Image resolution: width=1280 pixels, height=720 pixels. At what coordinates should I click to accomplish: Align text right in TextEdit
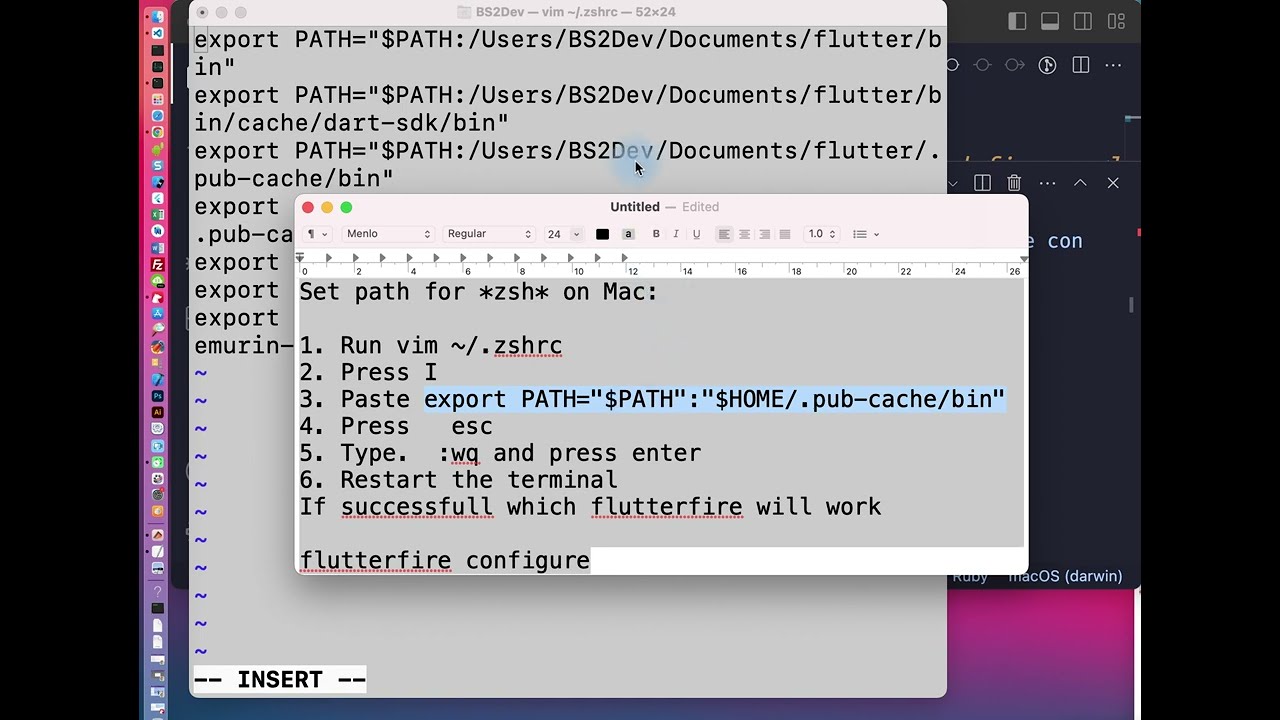[x=765, y=234]
